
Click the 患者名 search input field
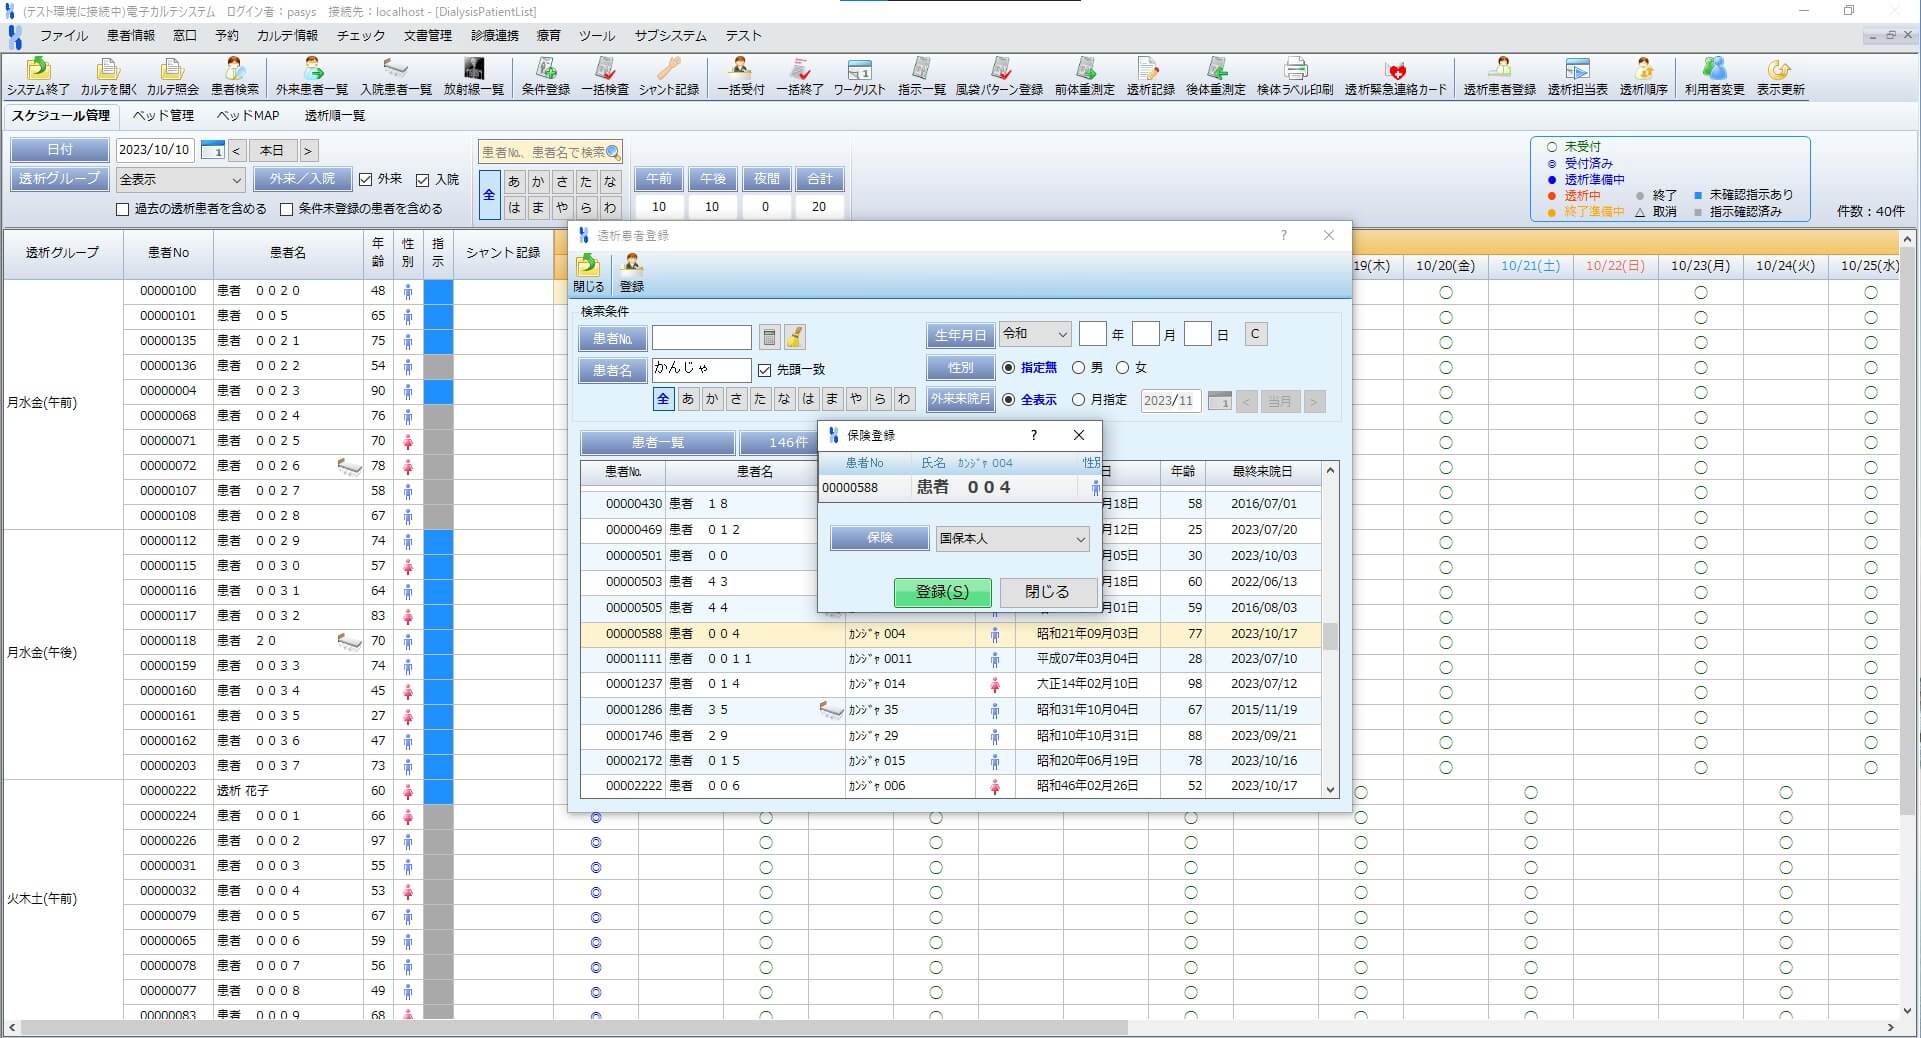700,370
